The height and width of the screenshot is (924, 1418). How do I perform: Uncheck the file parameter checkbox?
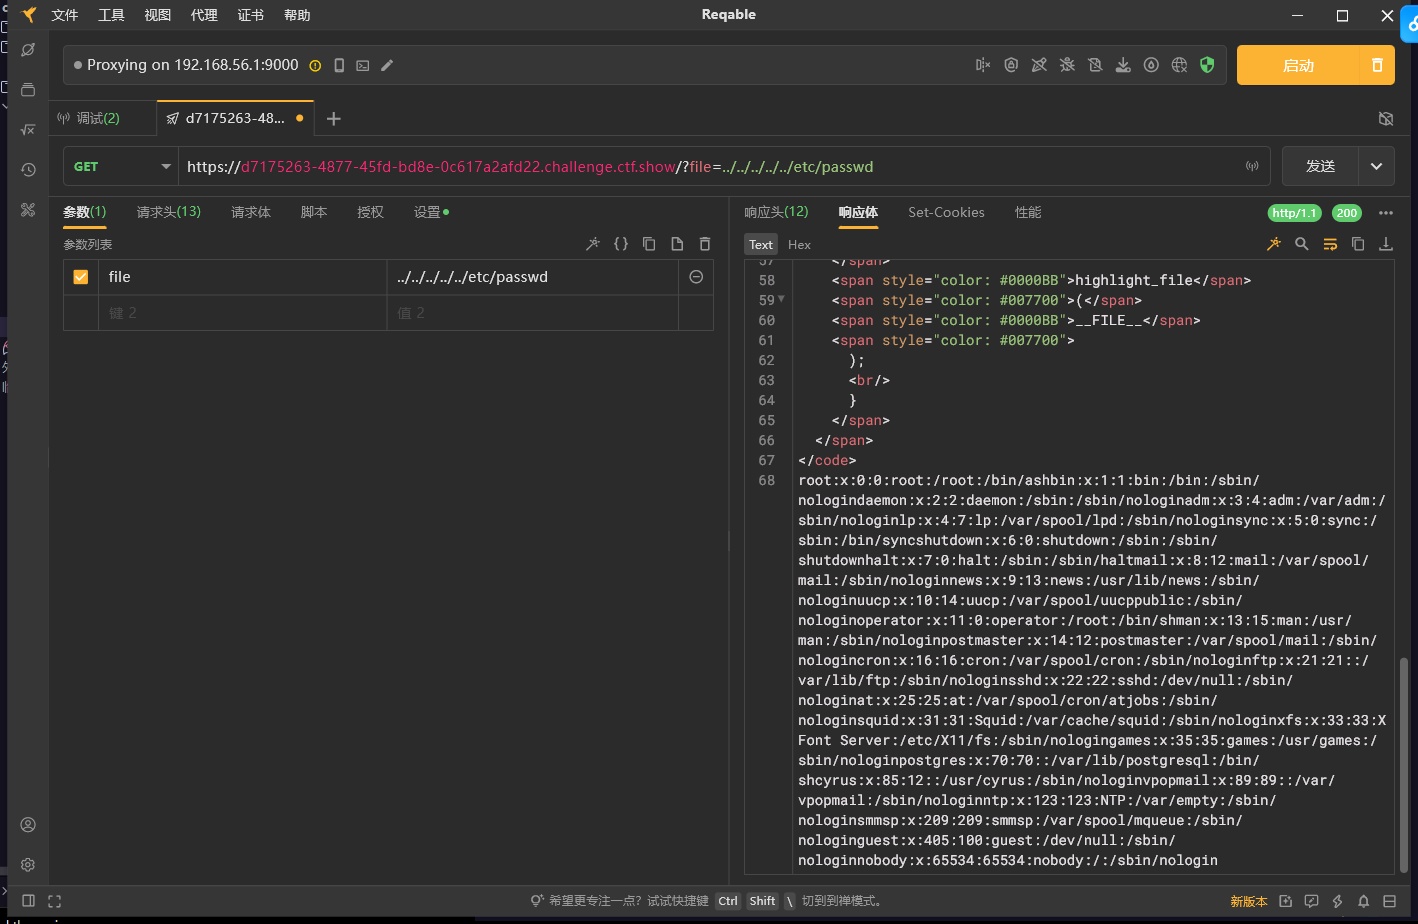[81, 277]
